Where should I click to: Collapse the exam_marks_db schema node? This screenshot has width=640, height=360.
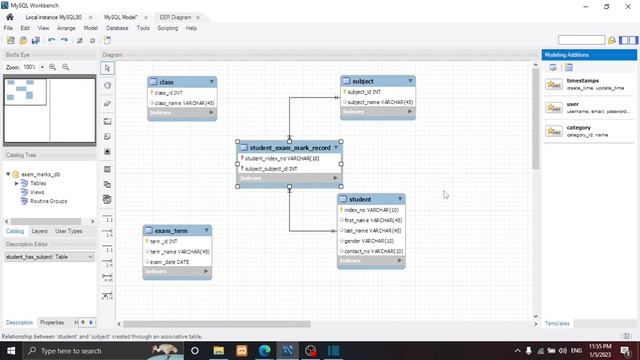pos(8,174)
